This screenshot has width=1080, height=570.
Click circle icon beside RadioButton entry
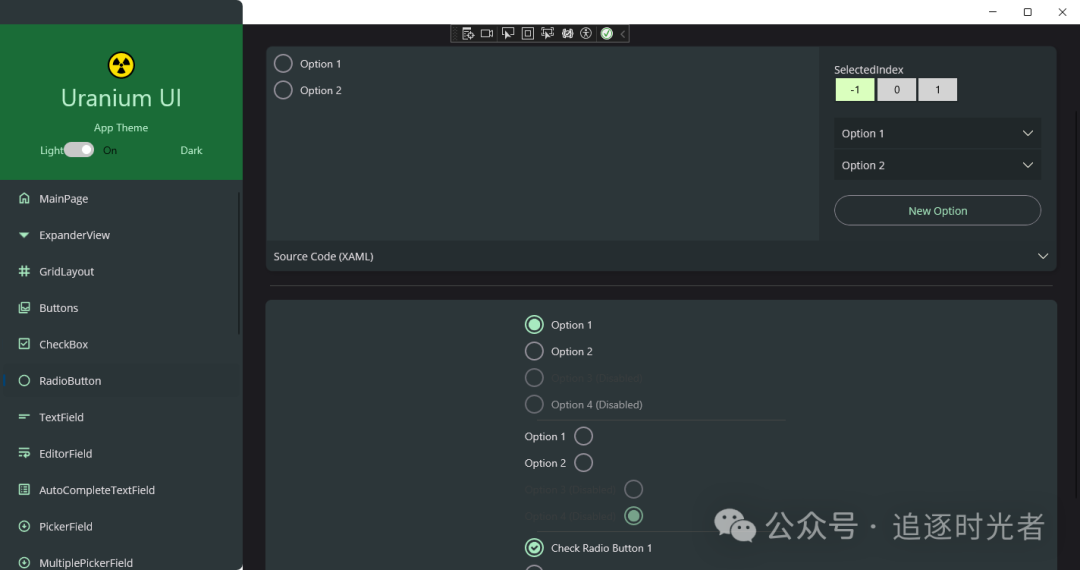coord(24,381)
